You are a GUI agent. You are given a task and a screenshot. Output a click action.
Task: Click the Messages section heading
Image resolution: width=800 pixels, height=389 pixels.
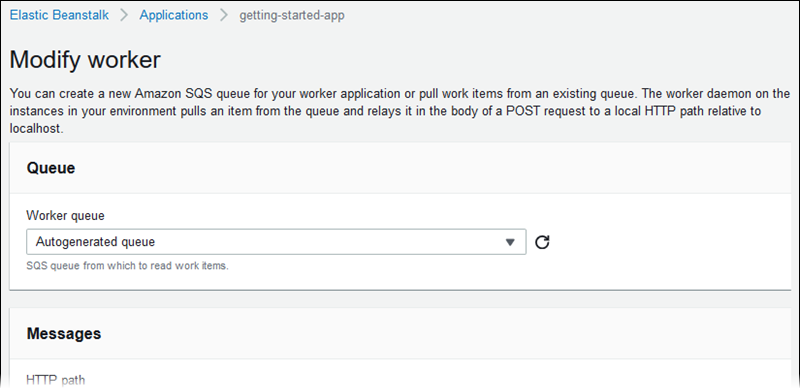coord(64,334)
